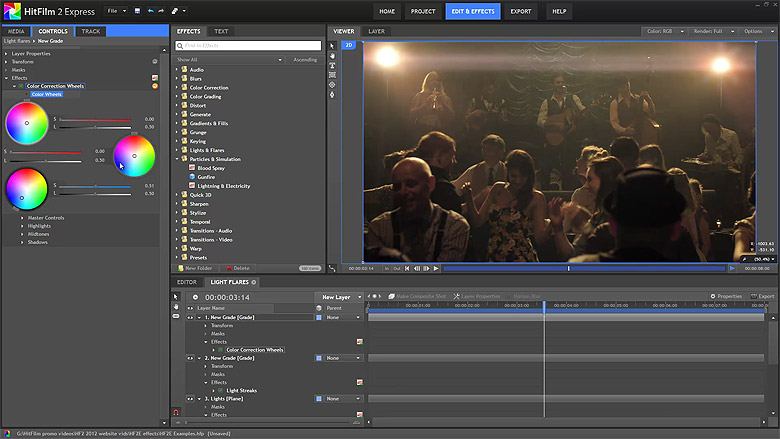Toggle the timeline snapping magnet icon
This screenshot has width=780, height=439.
[x=176, y=412]
